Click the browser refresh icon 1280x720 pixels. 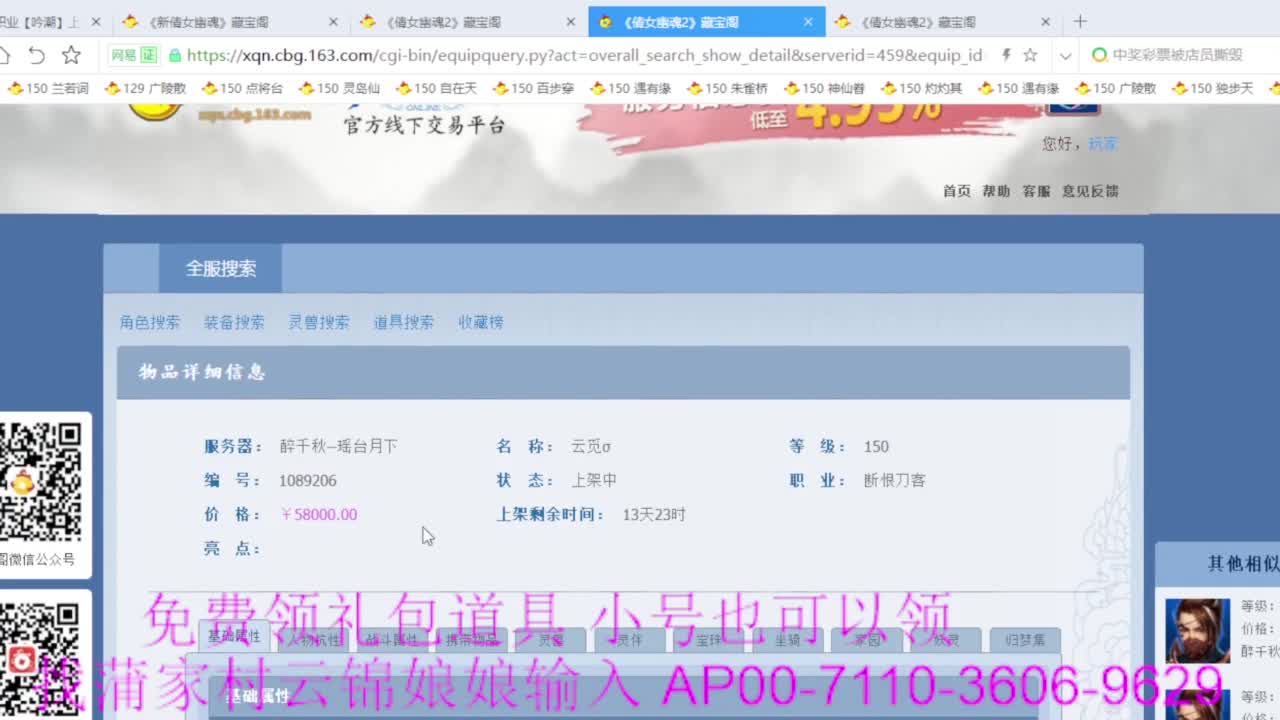[x=36, y=56]
